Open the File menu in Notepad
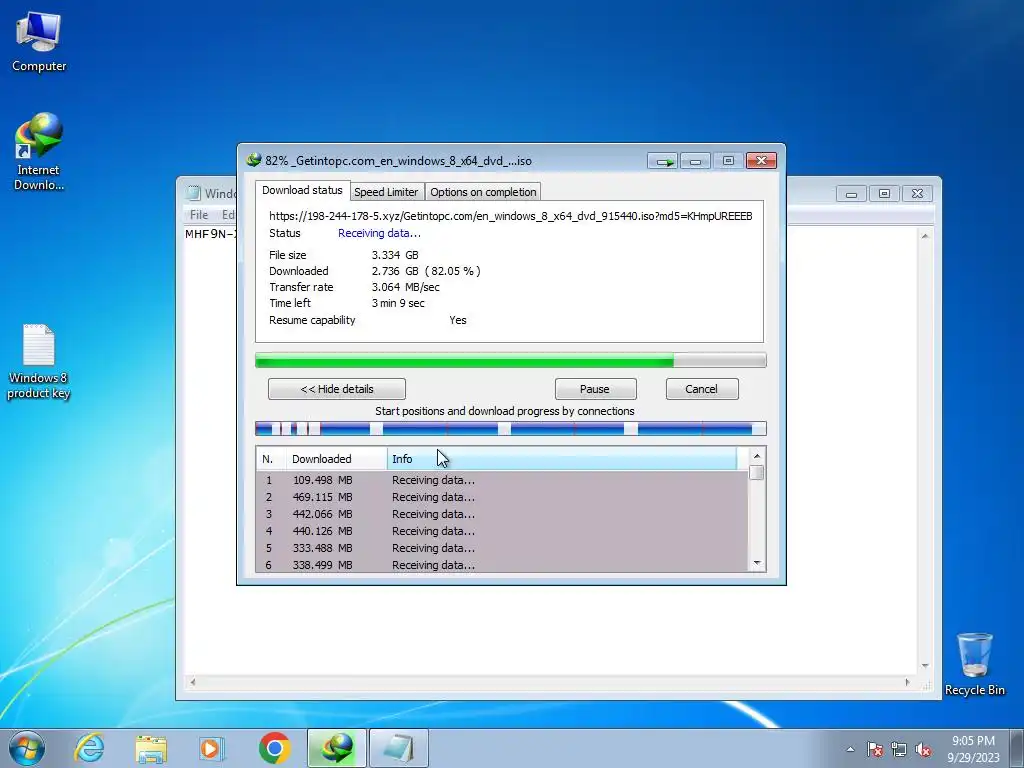 click(x=199, y=215)
